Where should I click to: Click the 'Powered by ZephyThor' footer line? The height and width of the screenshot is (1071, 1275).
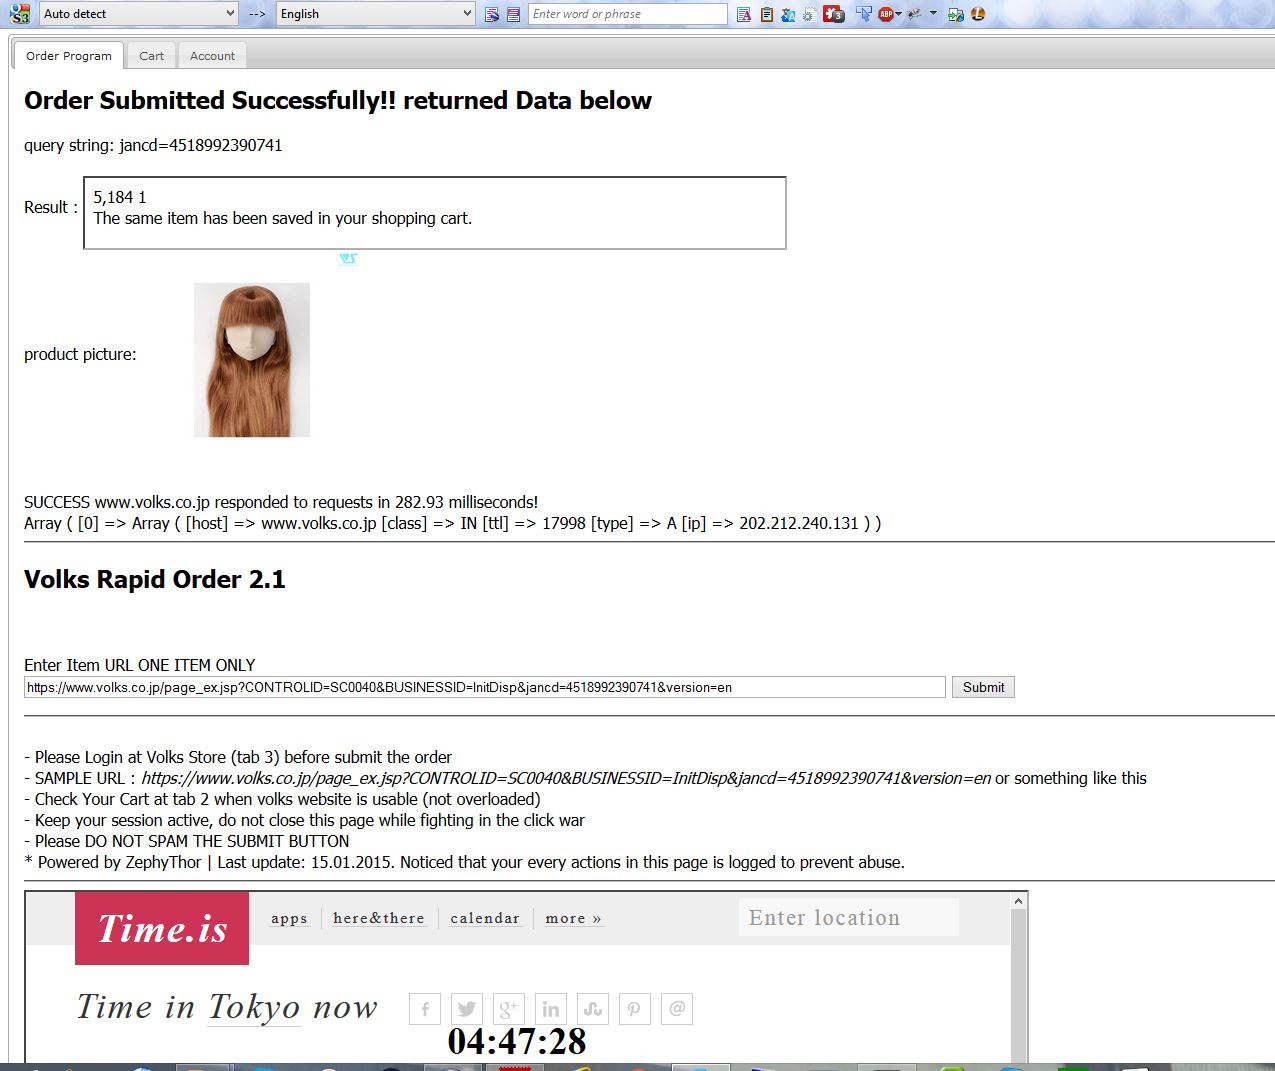(464, 862)
